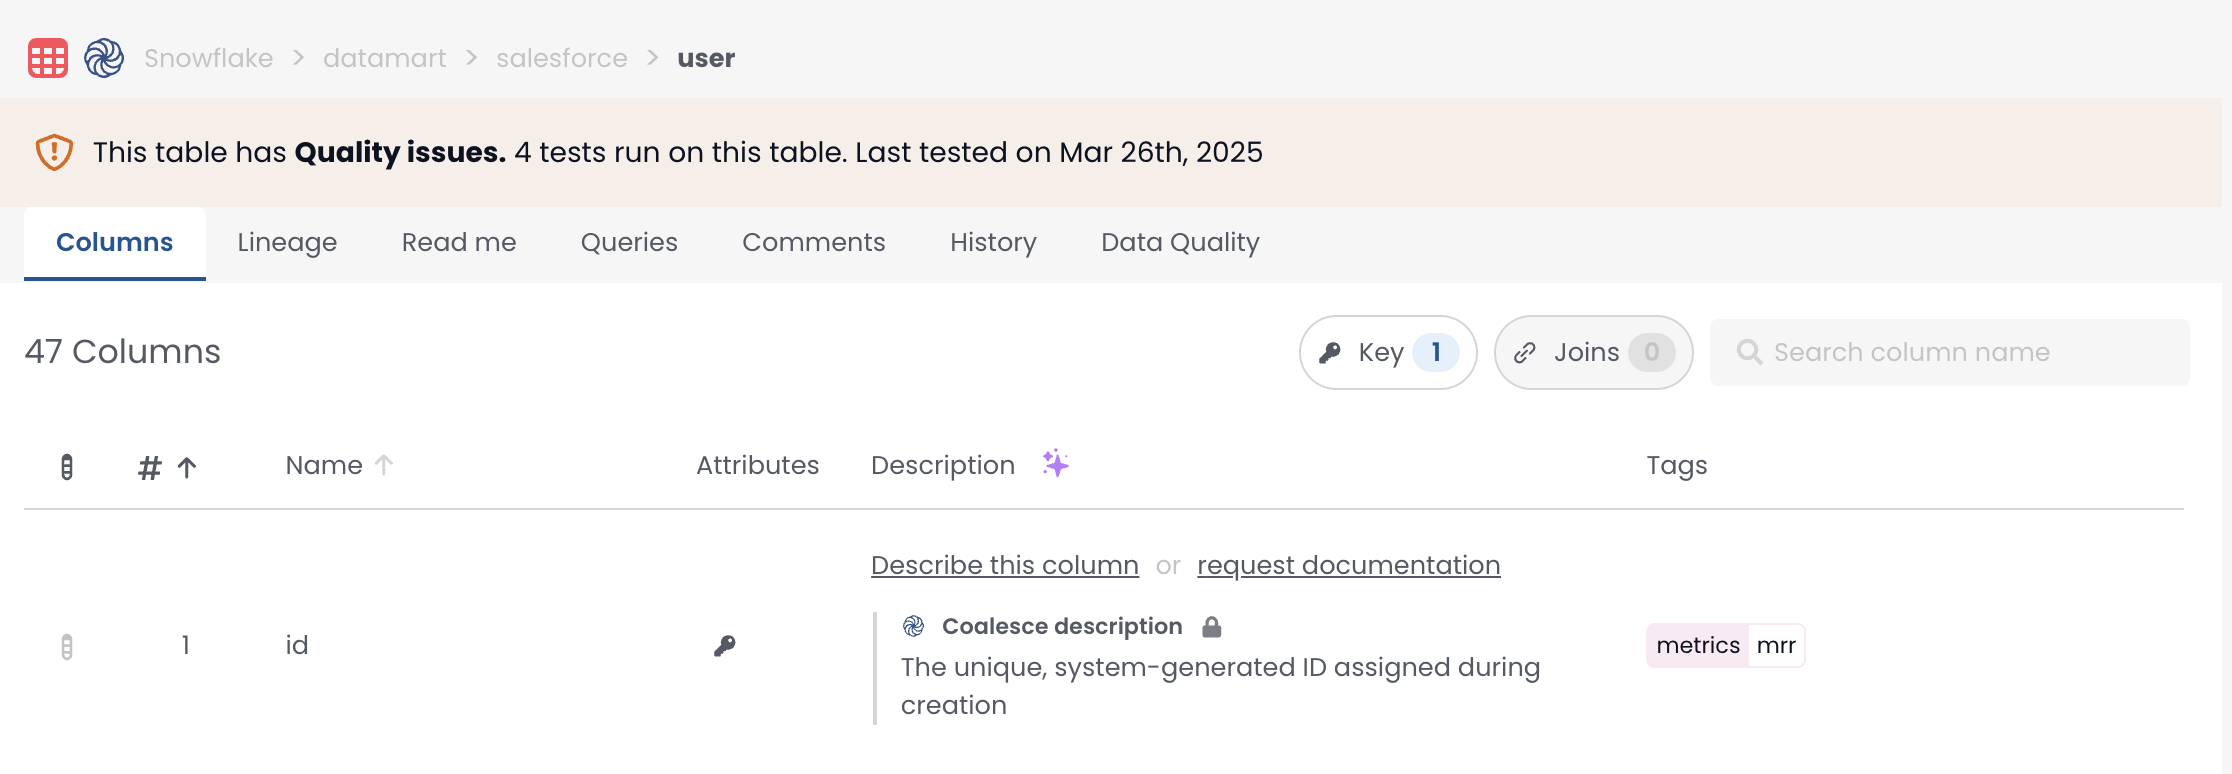Open the Queries tab
Image resolution: width=2232 pixels, height=774 pixels.
click(629, 243)
